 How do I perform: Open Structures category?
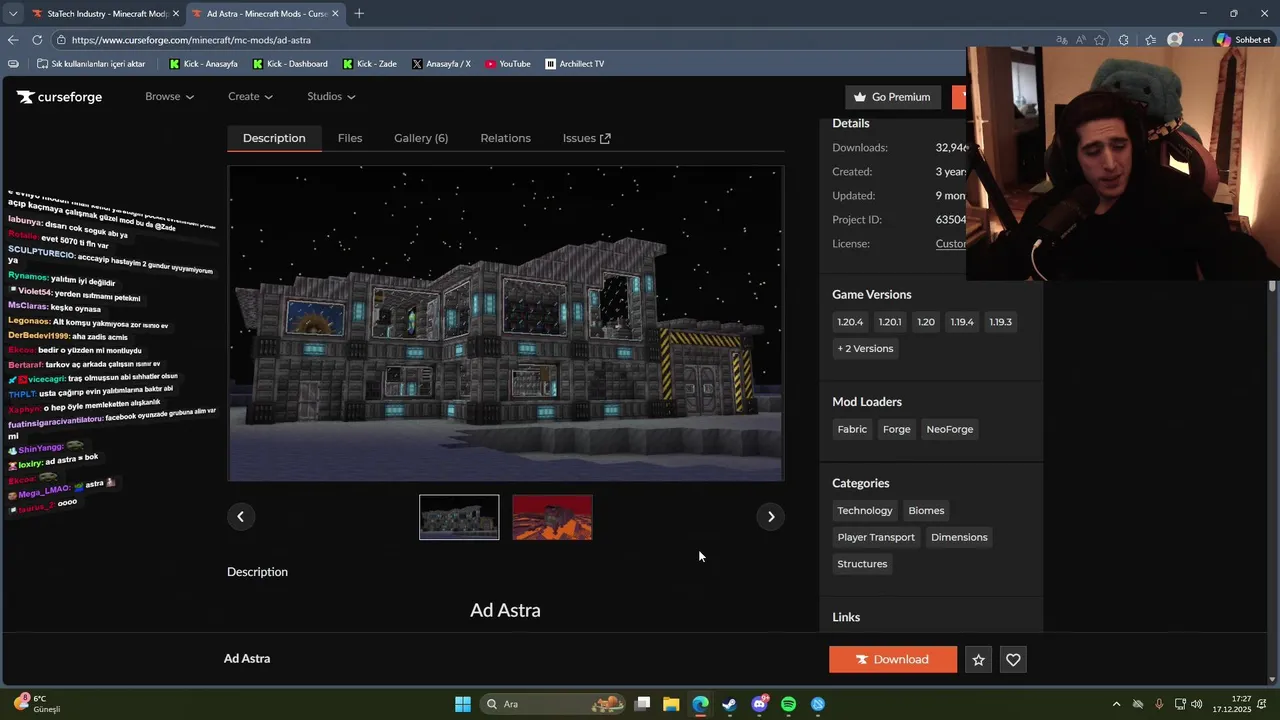tap(862, 564)
